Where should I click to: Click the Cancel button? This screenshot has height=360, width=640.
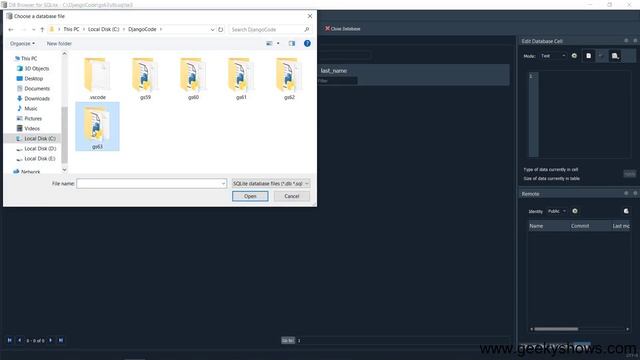coord(292,196)
